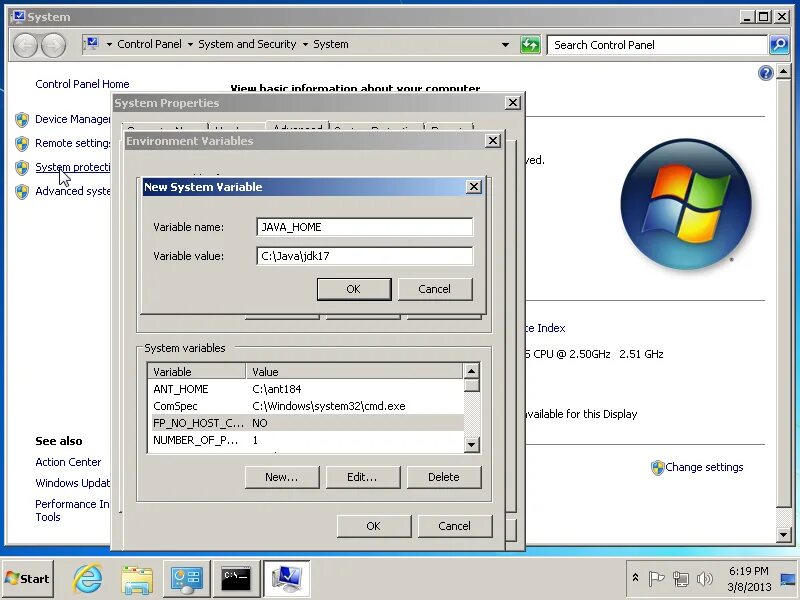Open the Control Panel taskbar icon
800x600 pixels.
pyautogui.click(x=186, y=579)
